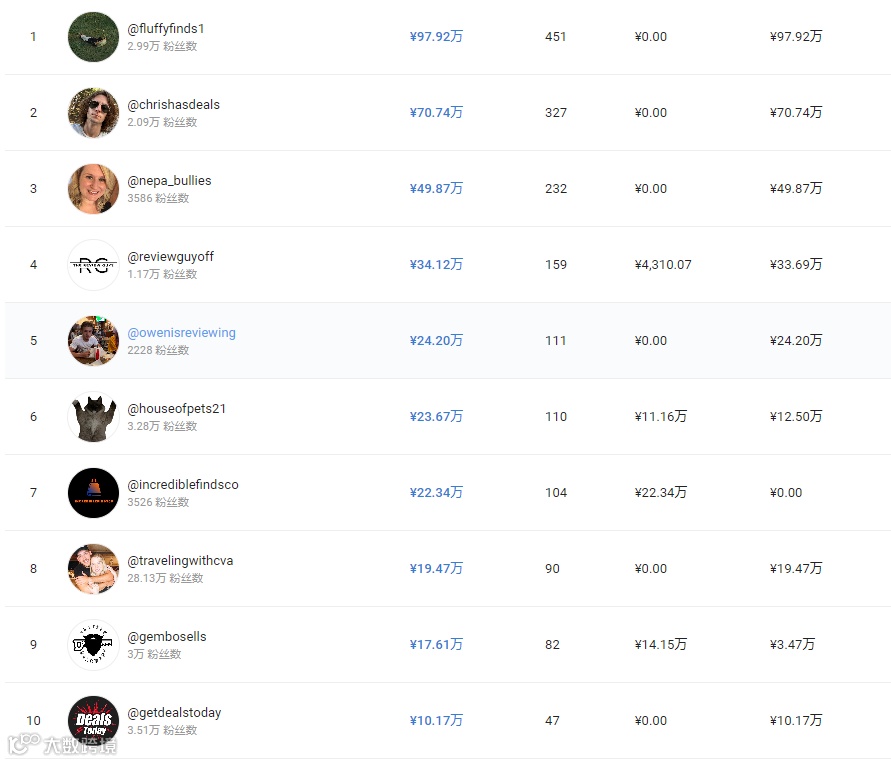Open ¥34.12万 sales figure for reviewguyoff
This screenshot has height=762, width=891.
tap(436, 264)
